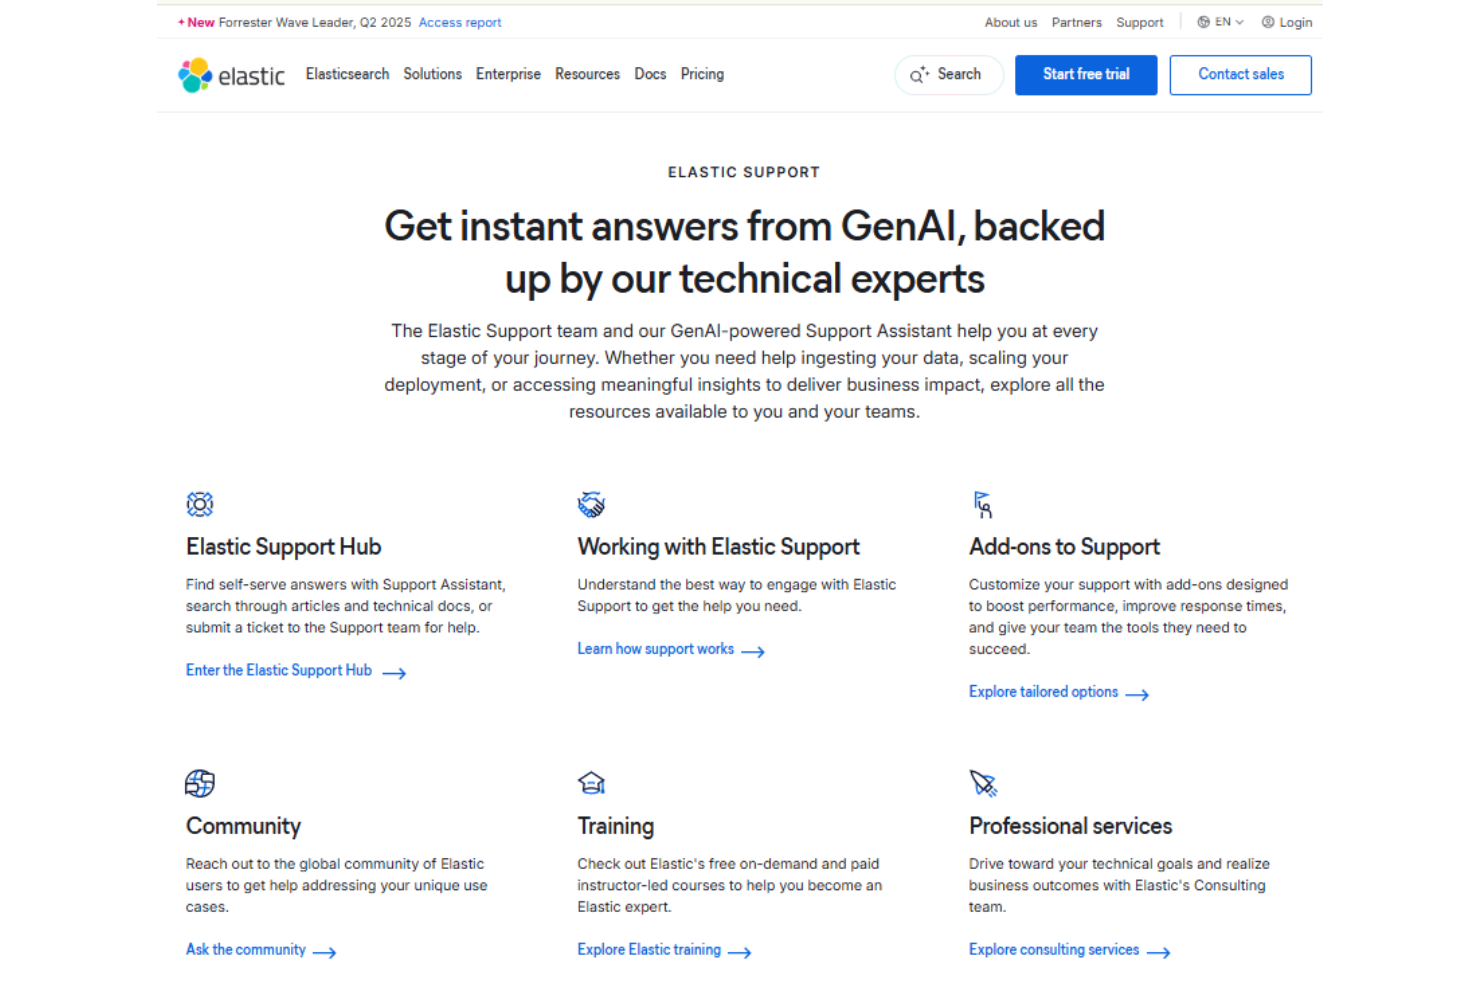
Task: Click the Professional services heading
Action: [1070, 826]
